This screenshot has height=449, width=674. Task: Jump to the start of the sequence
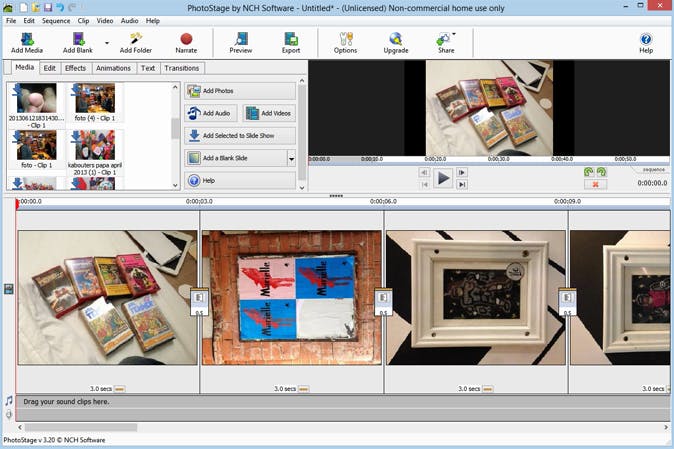point(424,184)
